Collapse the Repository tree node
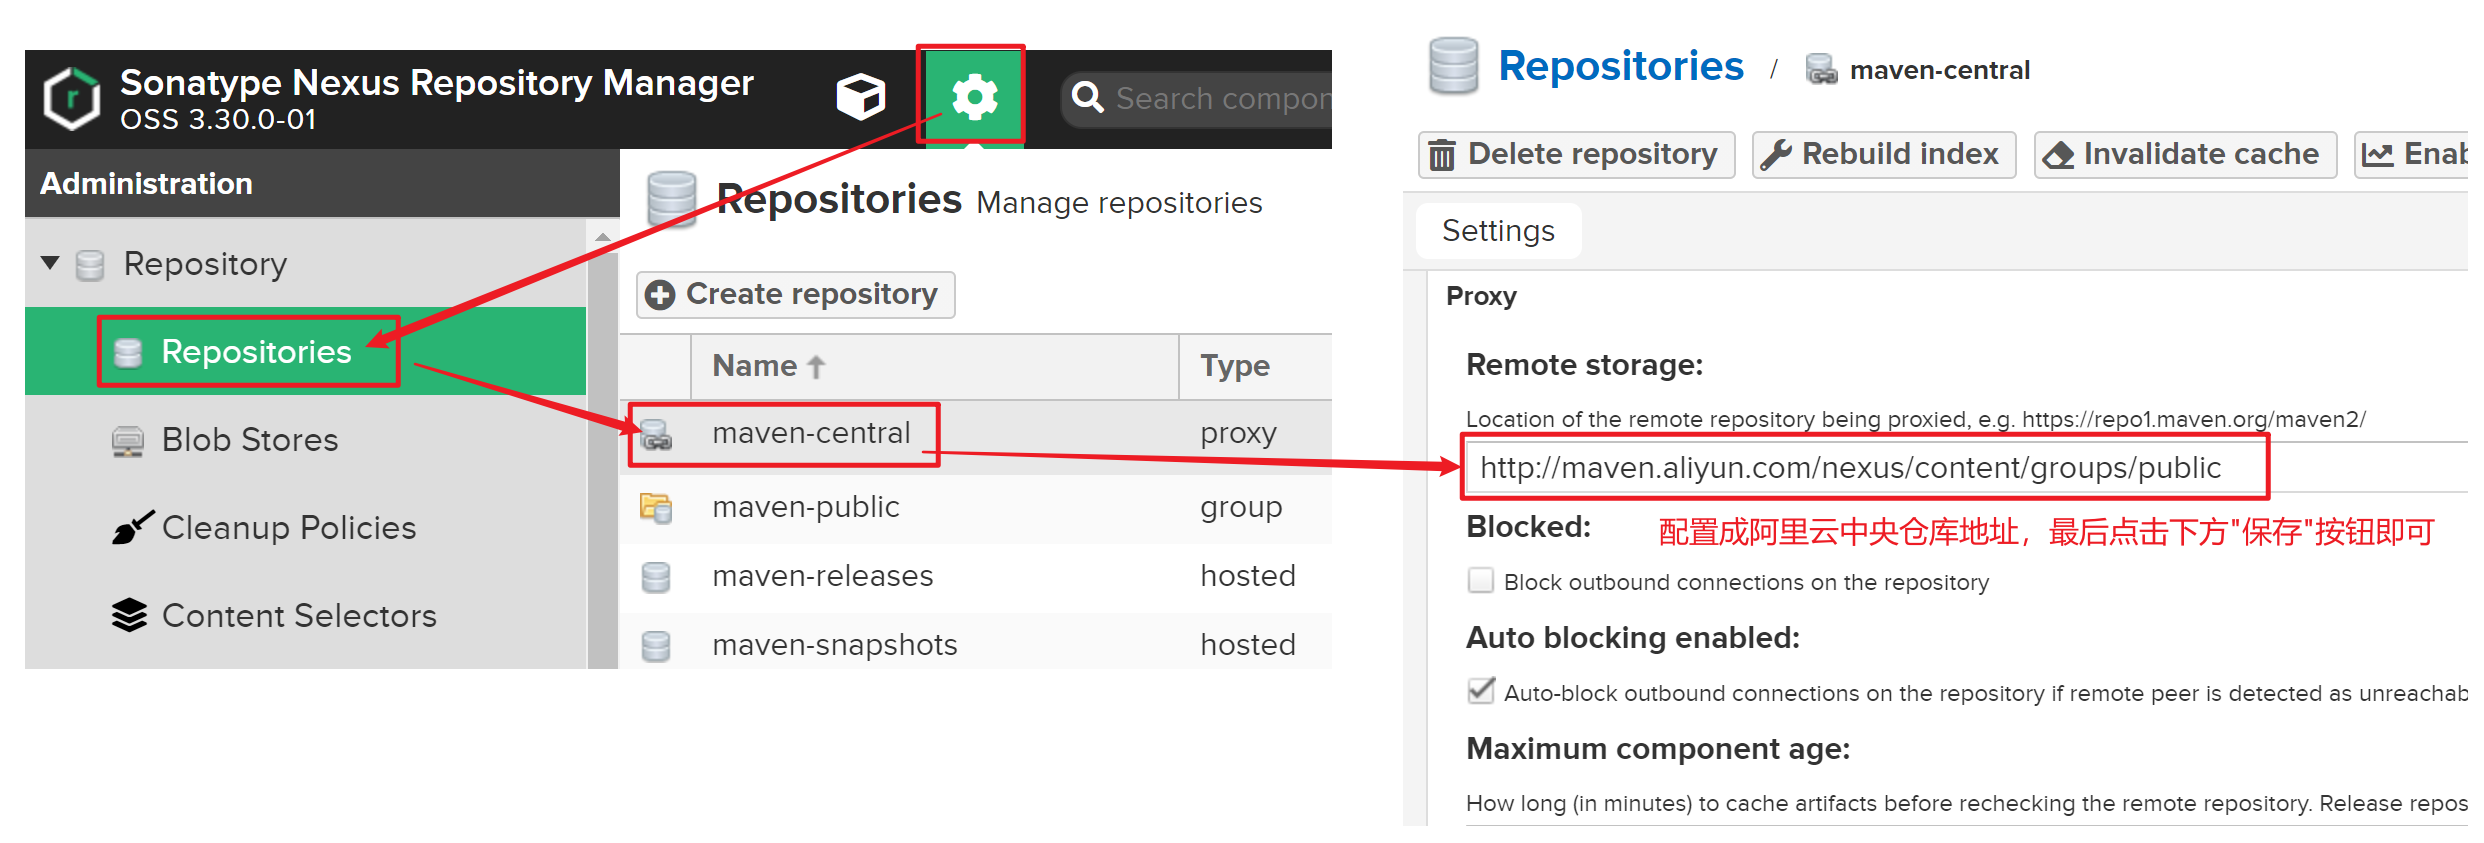The width and height of the screenshot is (2484, 843). pyautogui.click(x=50, y=263)
